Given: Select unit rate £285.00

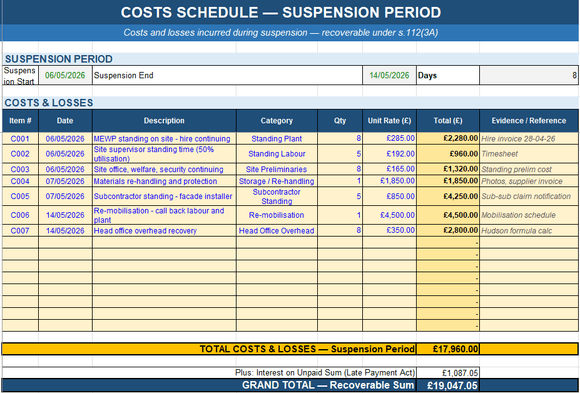Looking at the screenshot, I should coord(390,139).
